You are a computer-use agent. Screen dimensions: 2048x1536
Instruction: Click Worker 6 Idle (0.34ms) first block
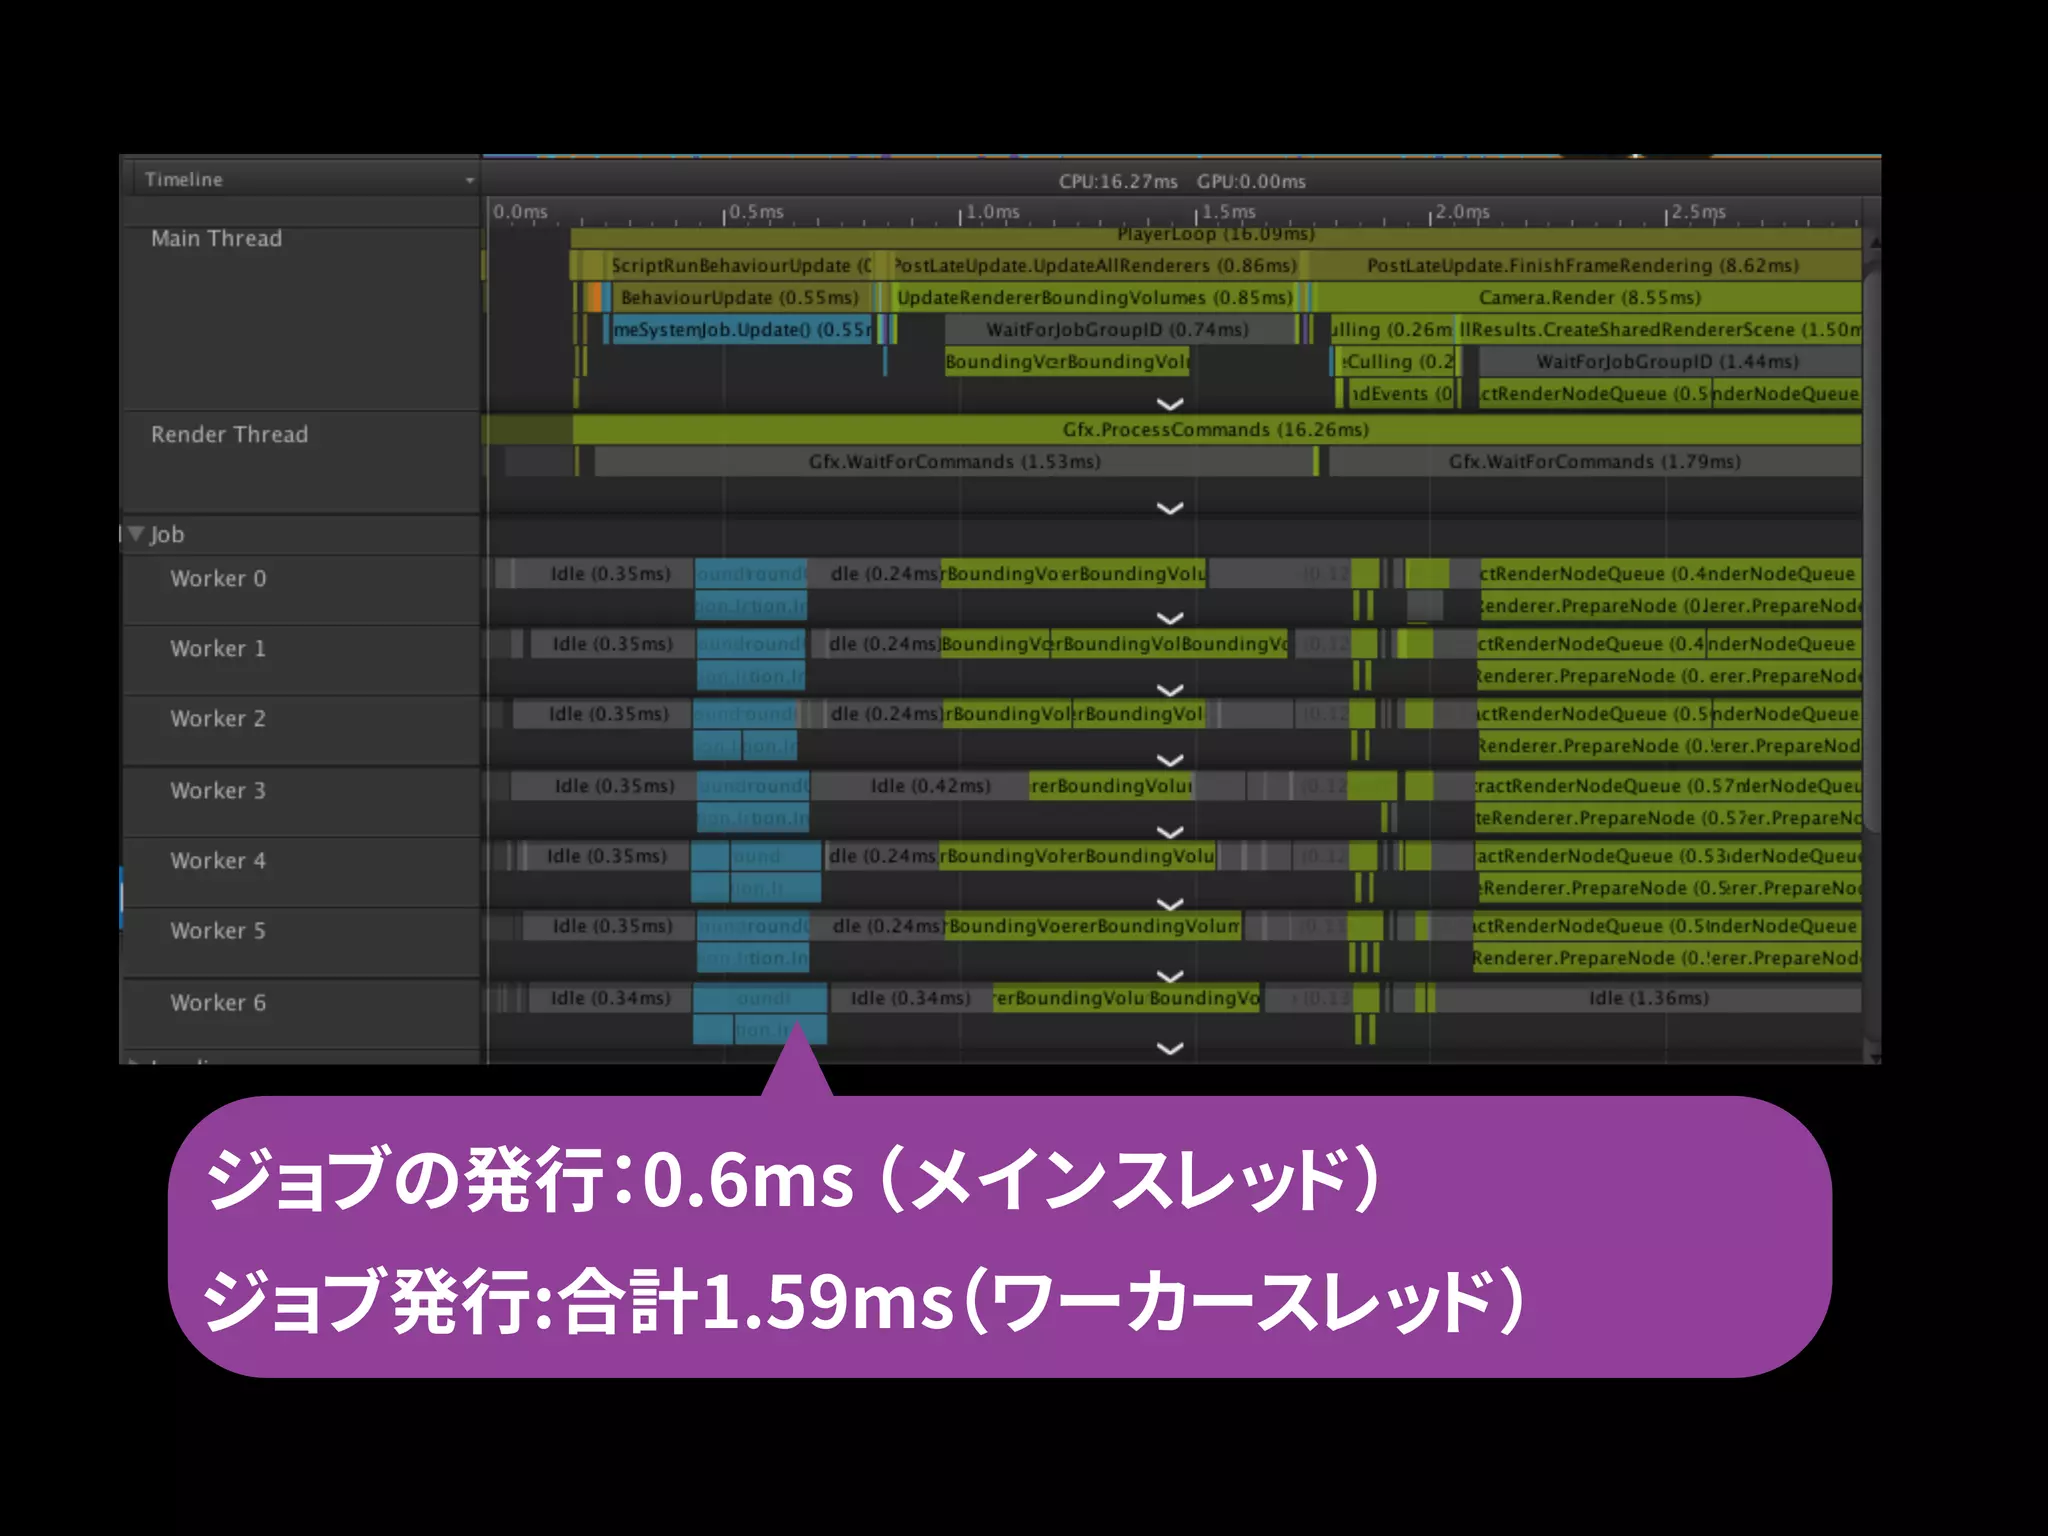610,997
